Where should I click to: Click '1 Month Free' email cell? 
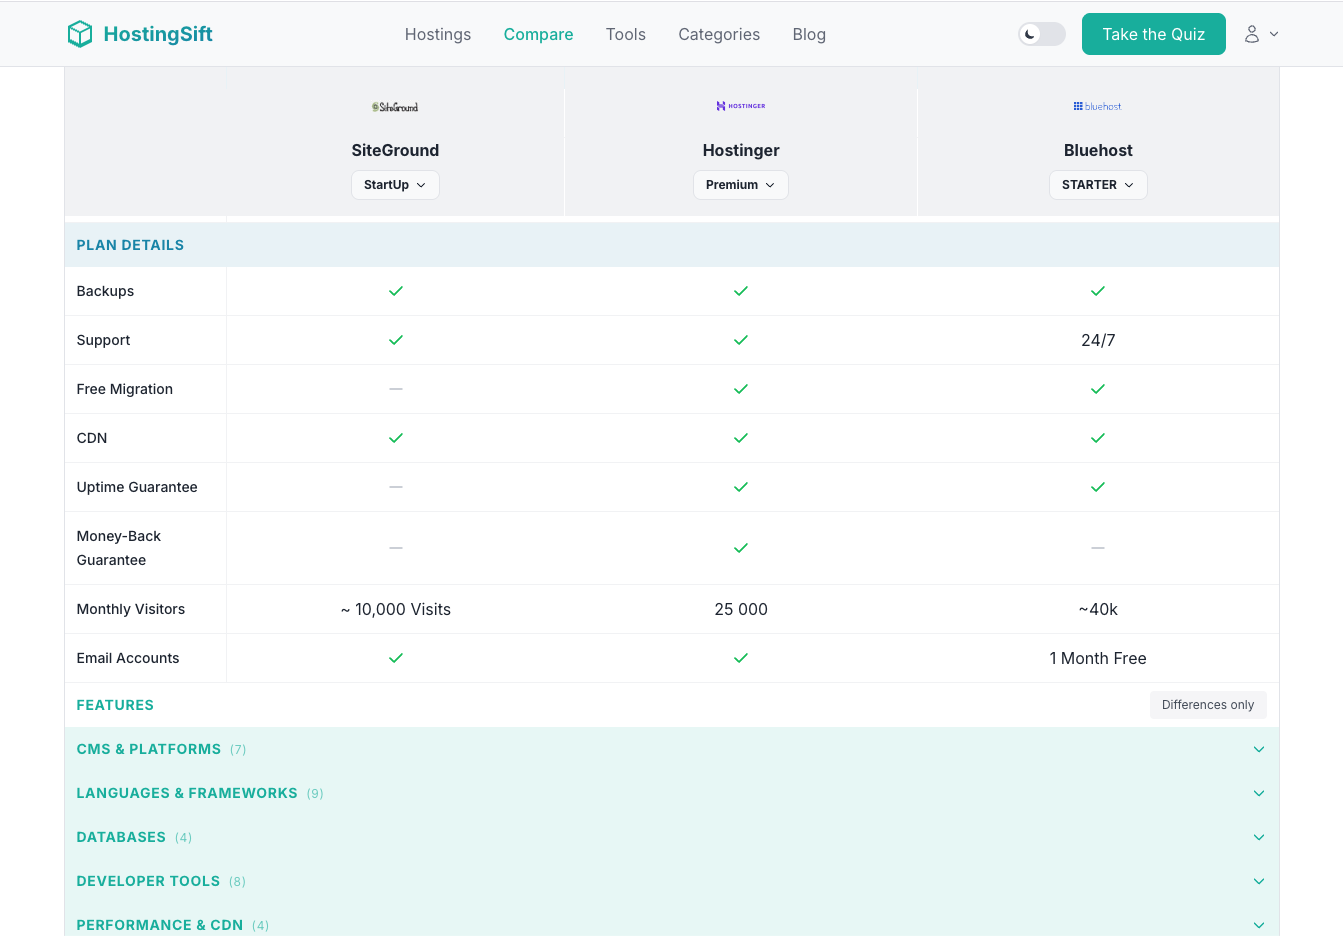pos(1098,658)
